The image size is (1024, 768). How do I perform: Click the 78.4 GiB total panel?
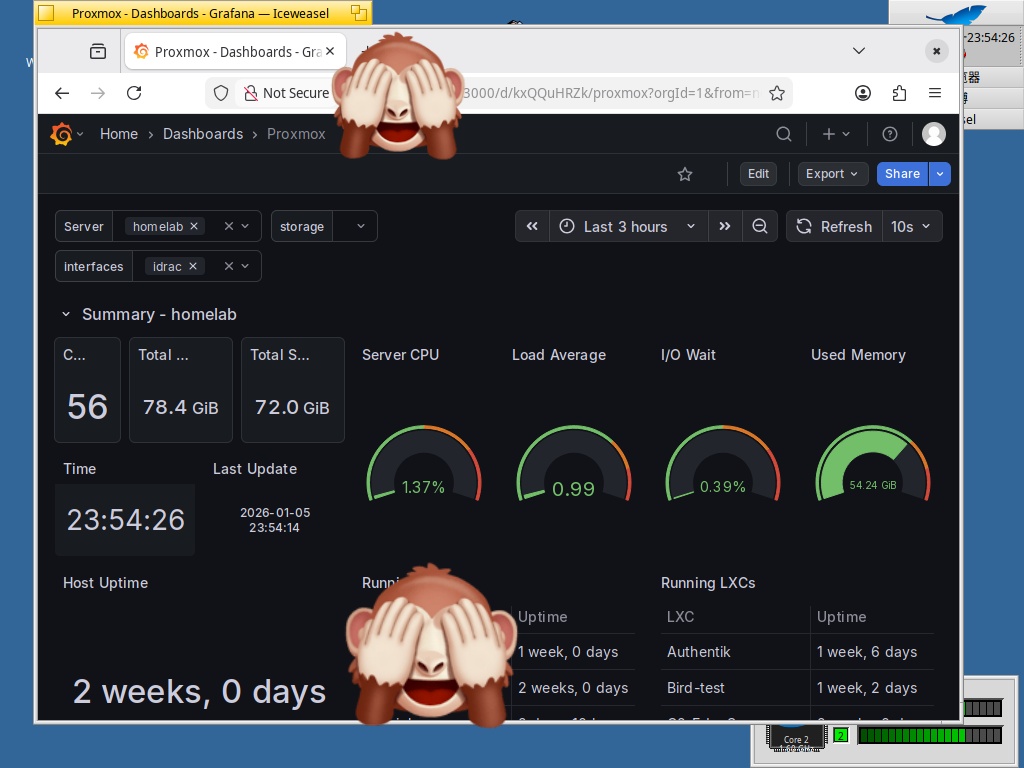point(181,390)
